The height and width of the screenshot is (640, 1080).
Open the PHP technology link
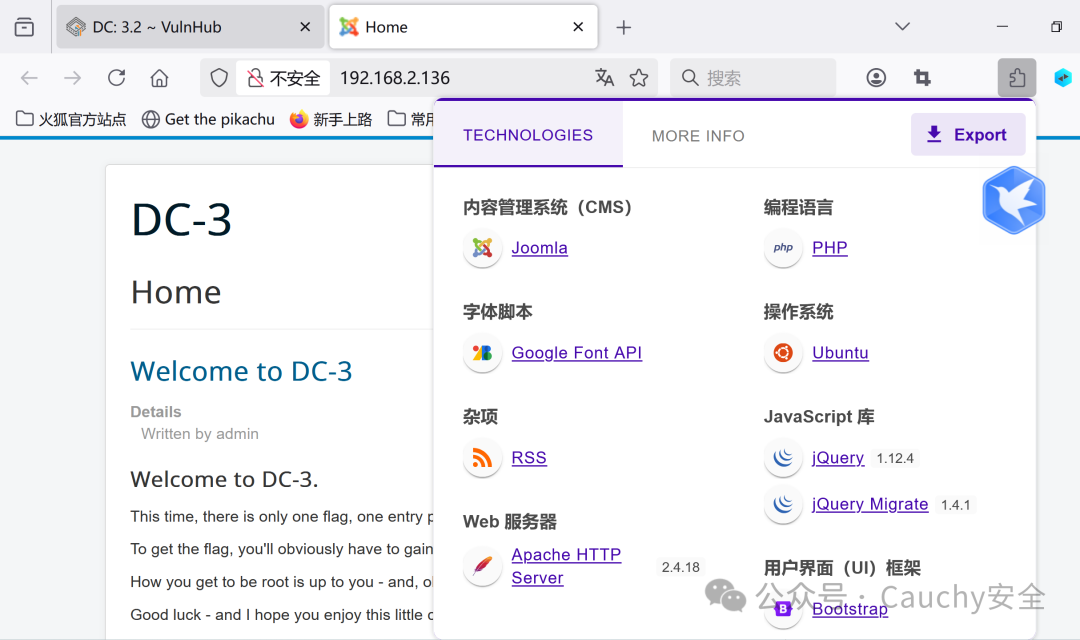[x=829, y=248]
